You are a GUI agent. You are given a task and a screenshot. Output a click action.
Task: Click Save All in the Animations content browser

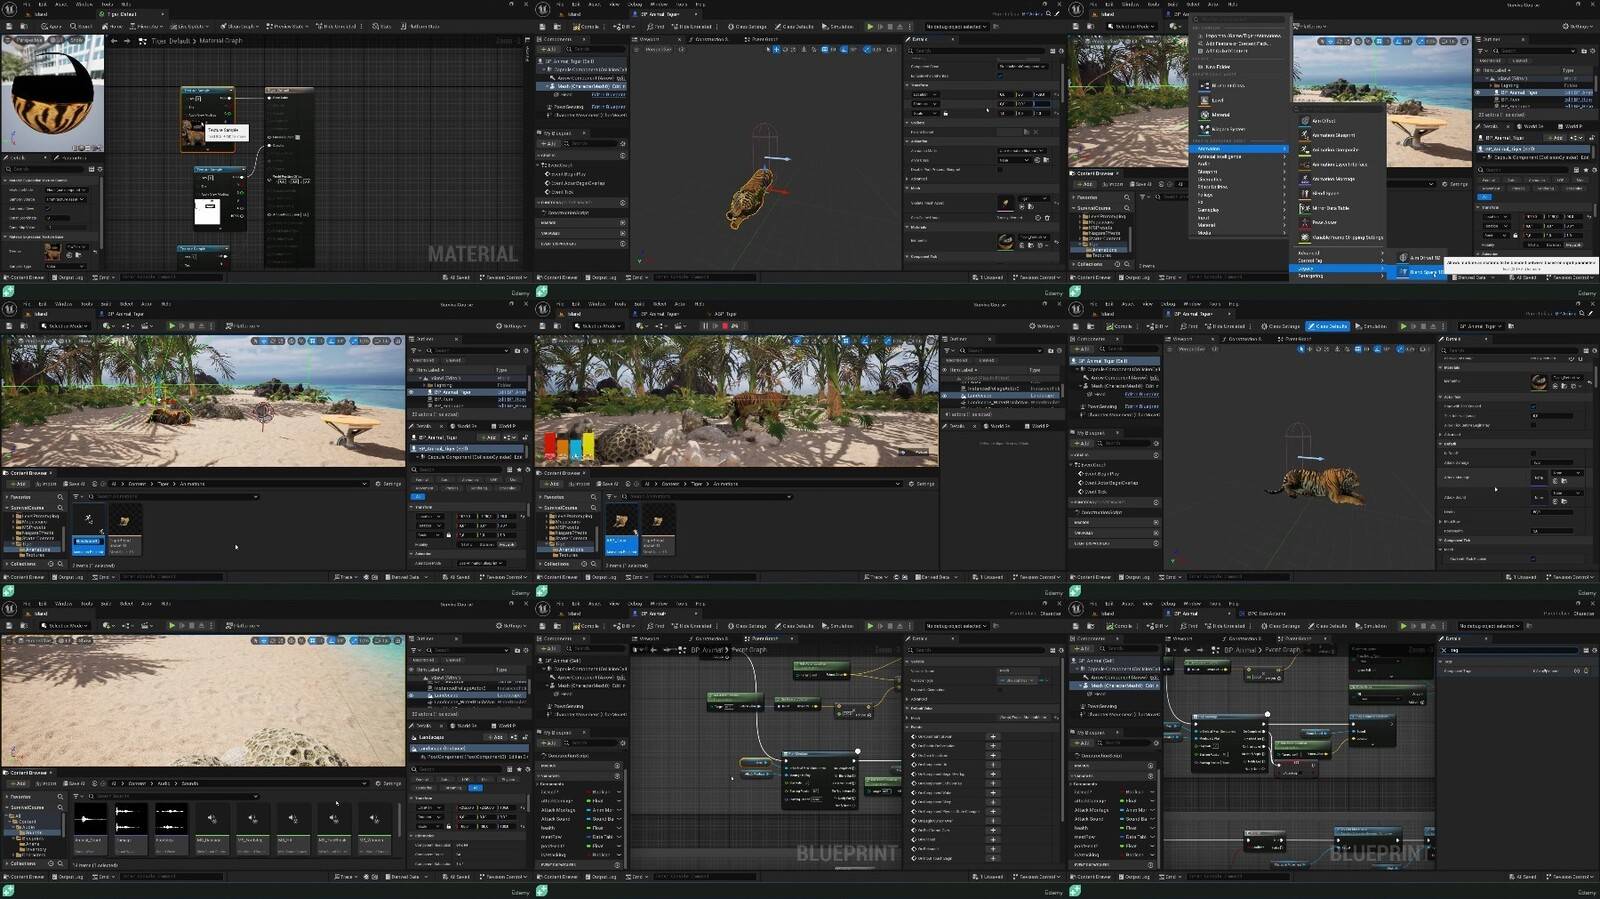(x=74, y=484)
